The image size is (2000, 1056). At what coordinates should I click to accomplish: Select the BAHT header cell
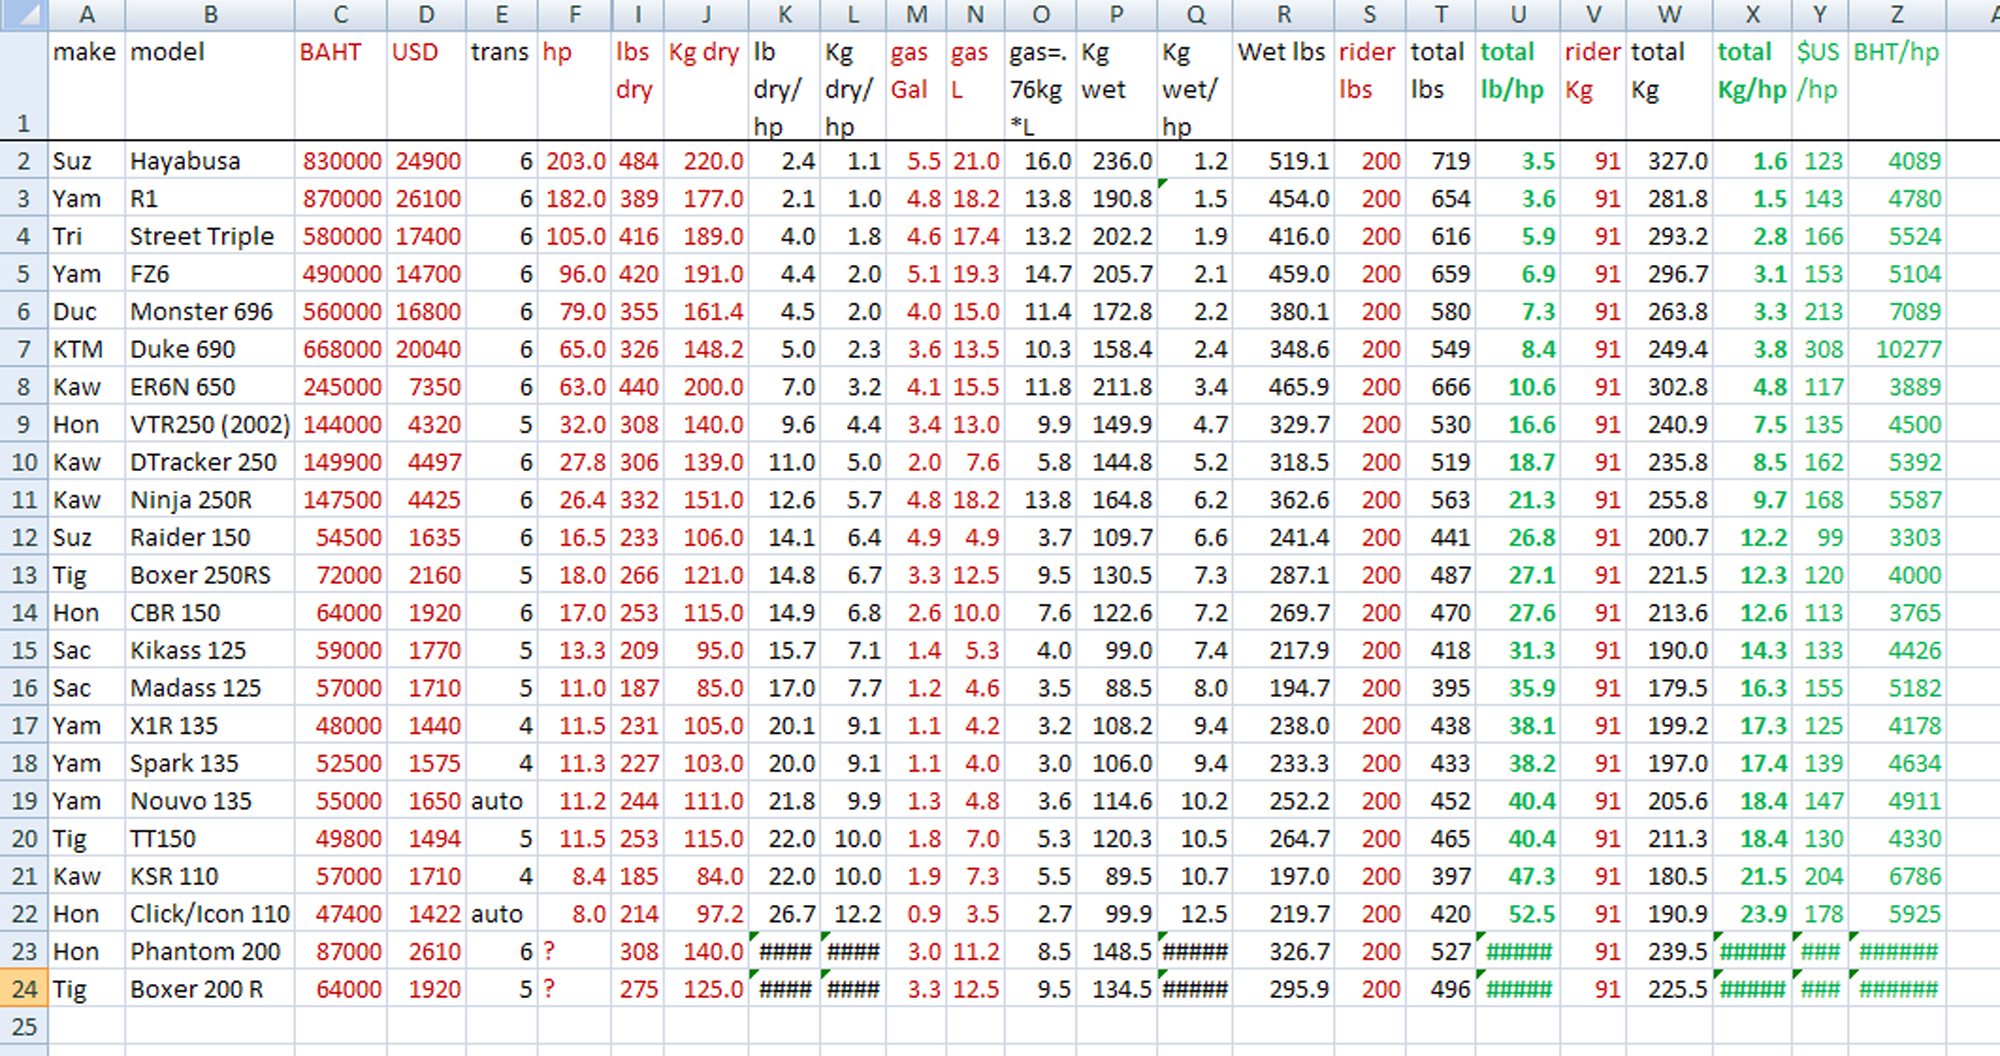tap(331, 52)
